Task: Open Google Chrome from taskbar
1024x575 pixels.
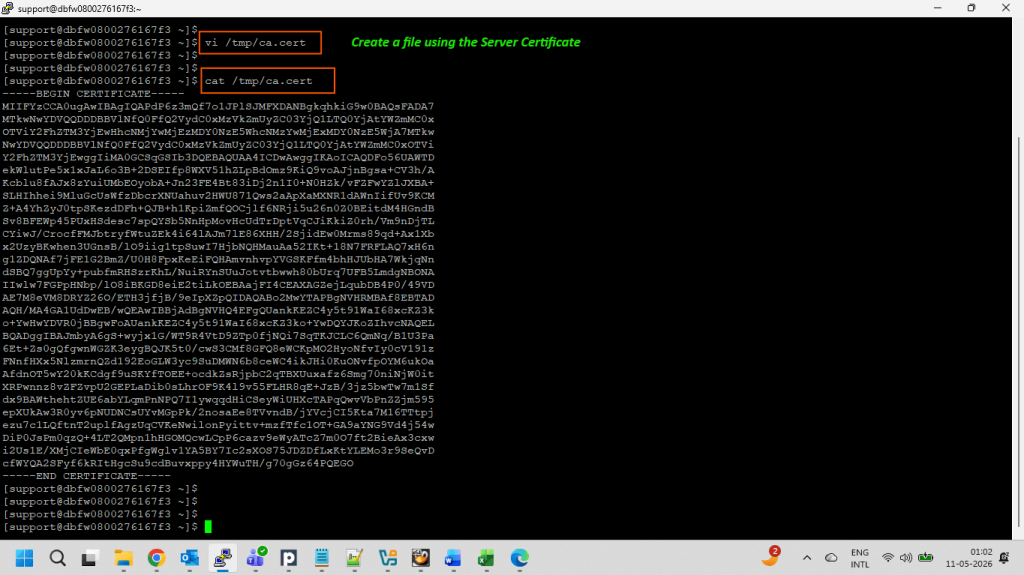Action: [156, 558]
